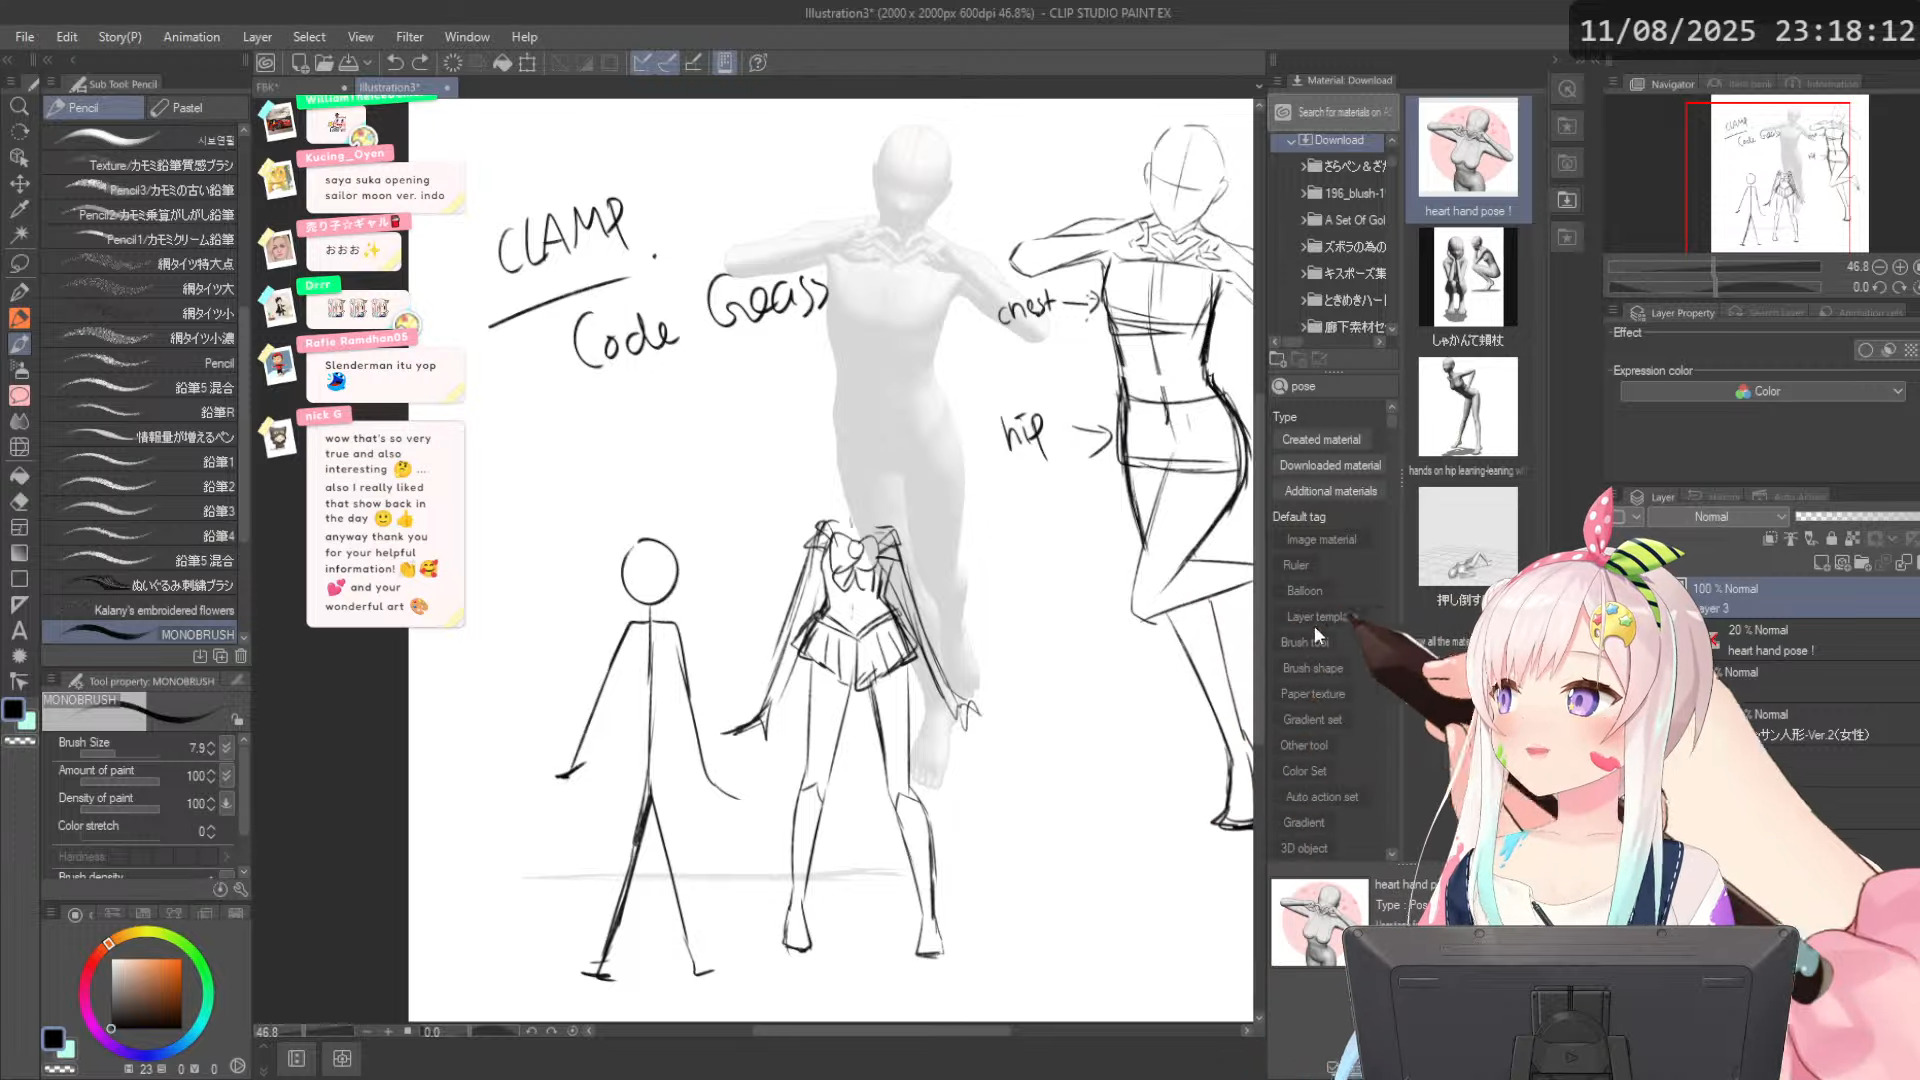This screenshot has height=1080, width=1920.
Task: Open the Filter menu
Action: 409,37
